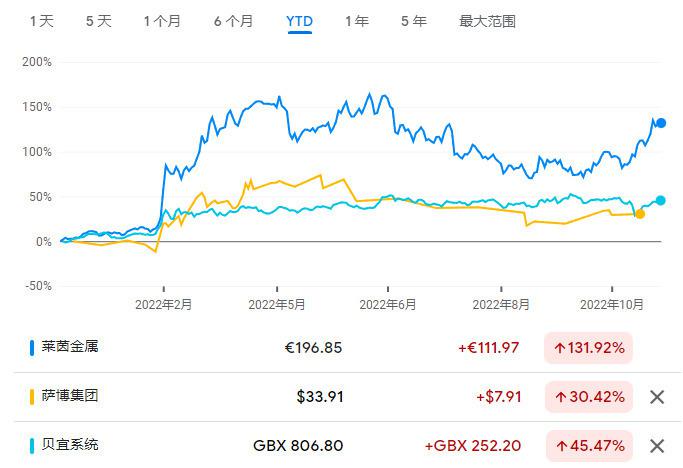Screen dimensions: 683x468
Task: Show the 5年 range chart
Action: point(413,21)
